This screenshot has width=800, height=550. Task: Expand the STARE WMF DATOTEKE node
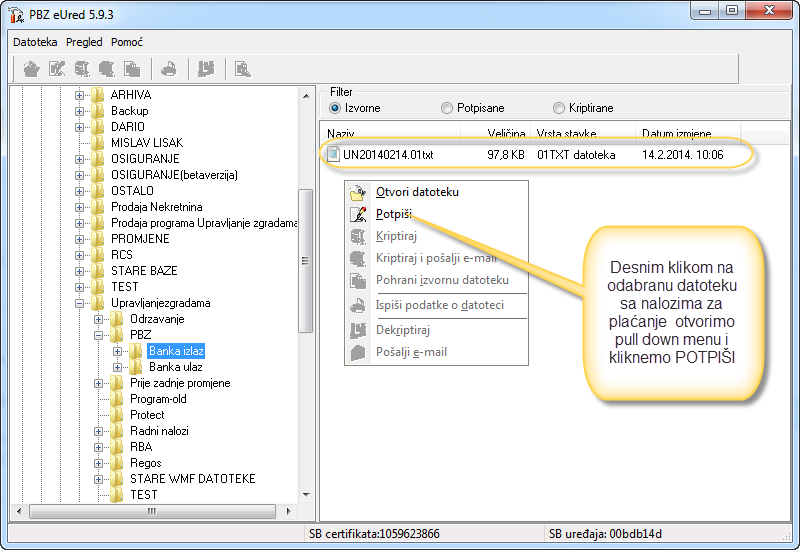pyautogui.click(x=98, y=479)
